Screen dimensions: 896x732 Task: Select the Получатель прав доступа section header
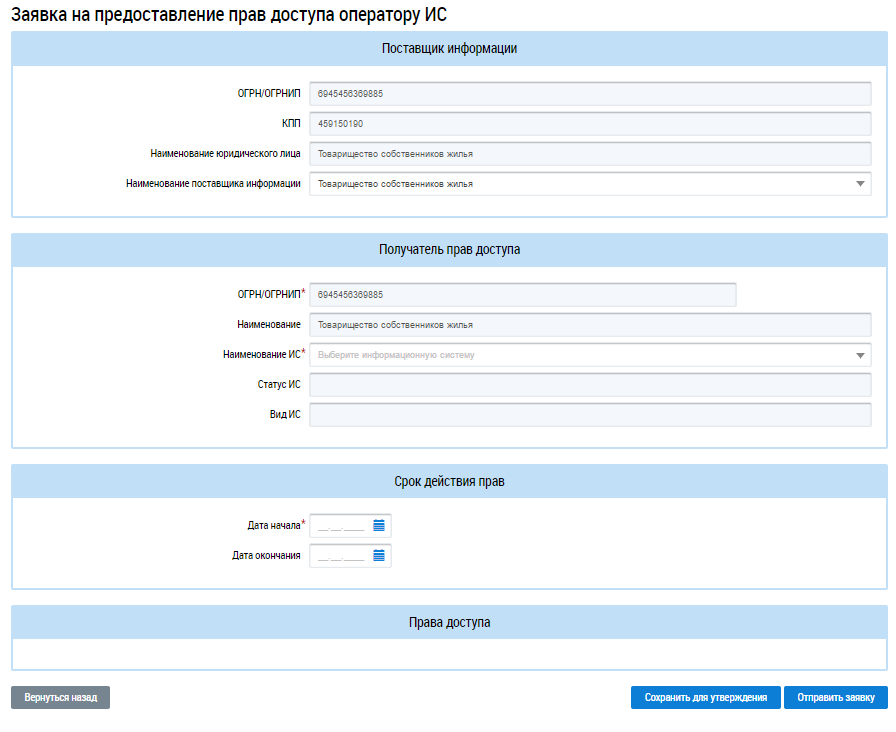(449, 250)
